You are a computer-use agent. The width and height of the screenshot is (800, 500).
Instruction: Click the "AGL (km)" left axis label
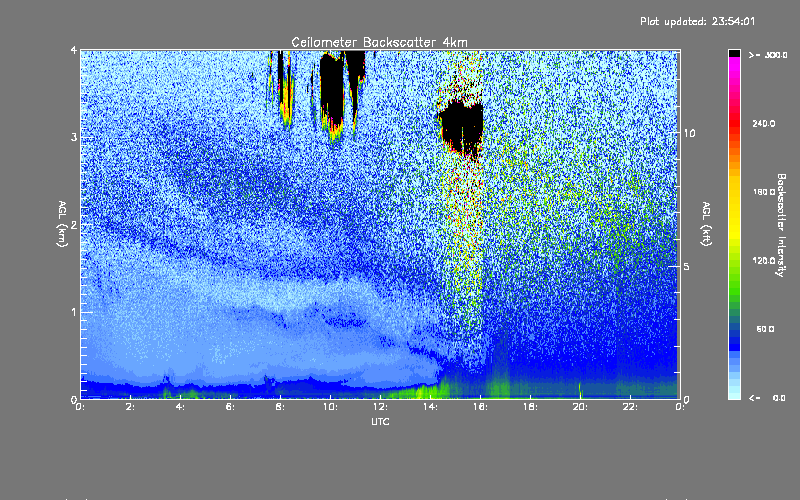pos(62,224)
